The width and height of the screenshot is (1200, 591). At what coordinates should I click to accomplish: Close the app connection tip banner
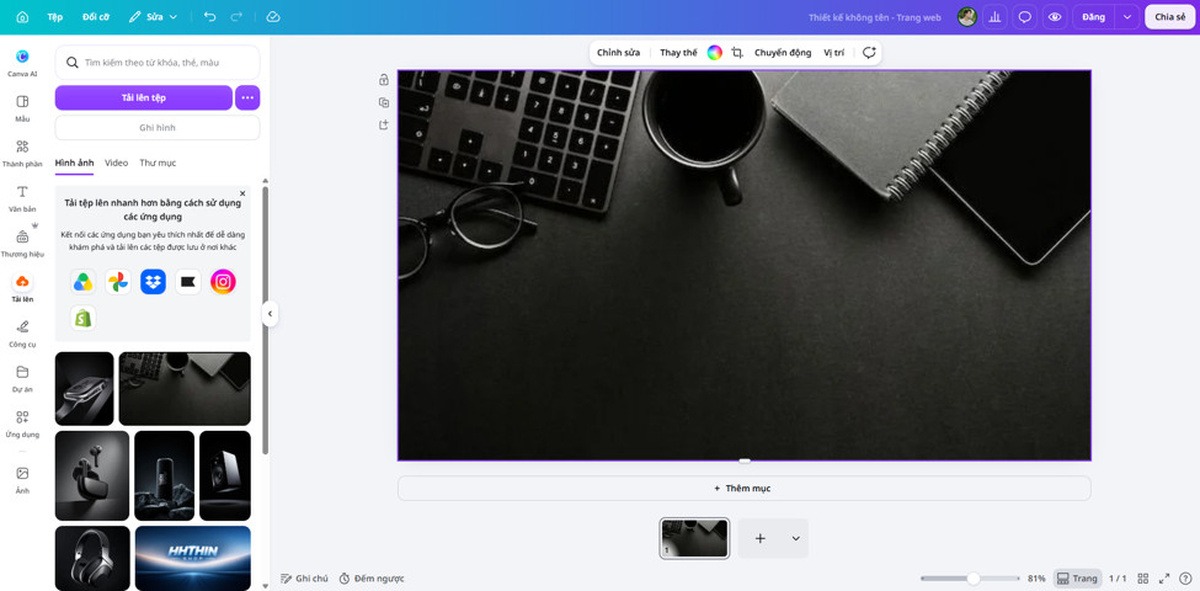tap(242, 193)
